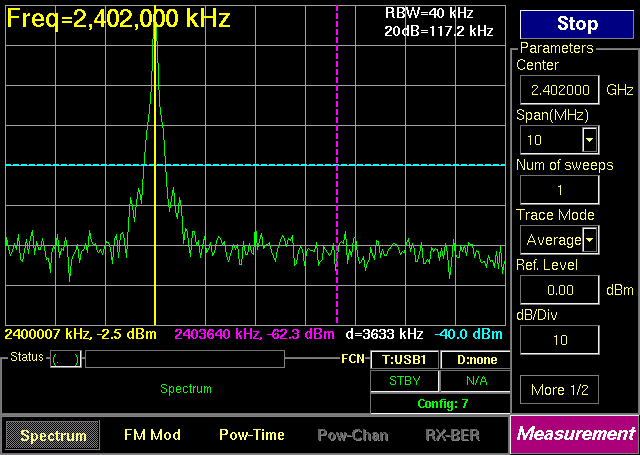The height and width of the screenshot is (455, 640).
Task: Select the Span value 10 box
Action: coord(560,140)
